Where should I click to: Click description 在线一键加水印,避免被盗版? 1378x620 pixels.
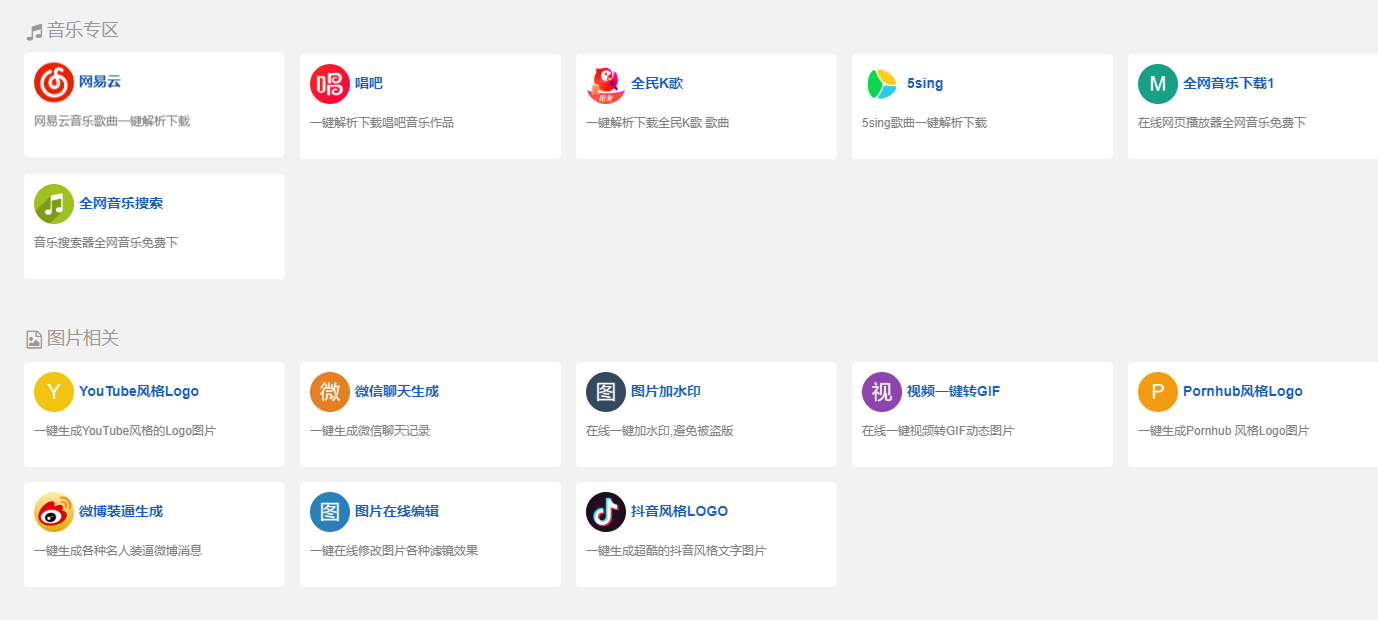(660, 432)
